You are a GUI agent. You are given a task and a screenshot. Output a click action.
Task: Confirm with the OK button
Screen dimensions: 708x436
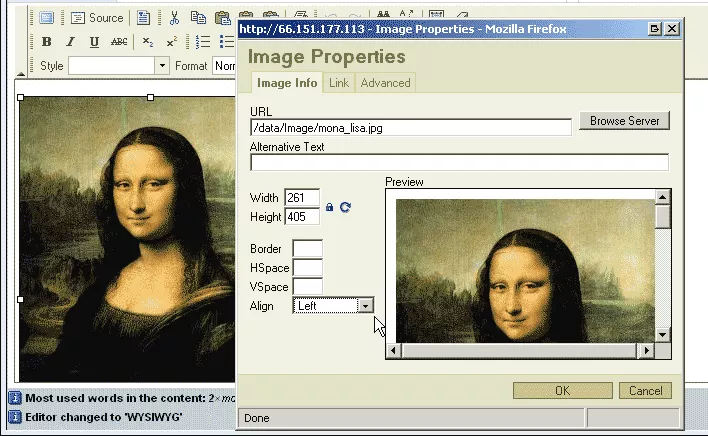pos(563,390)
